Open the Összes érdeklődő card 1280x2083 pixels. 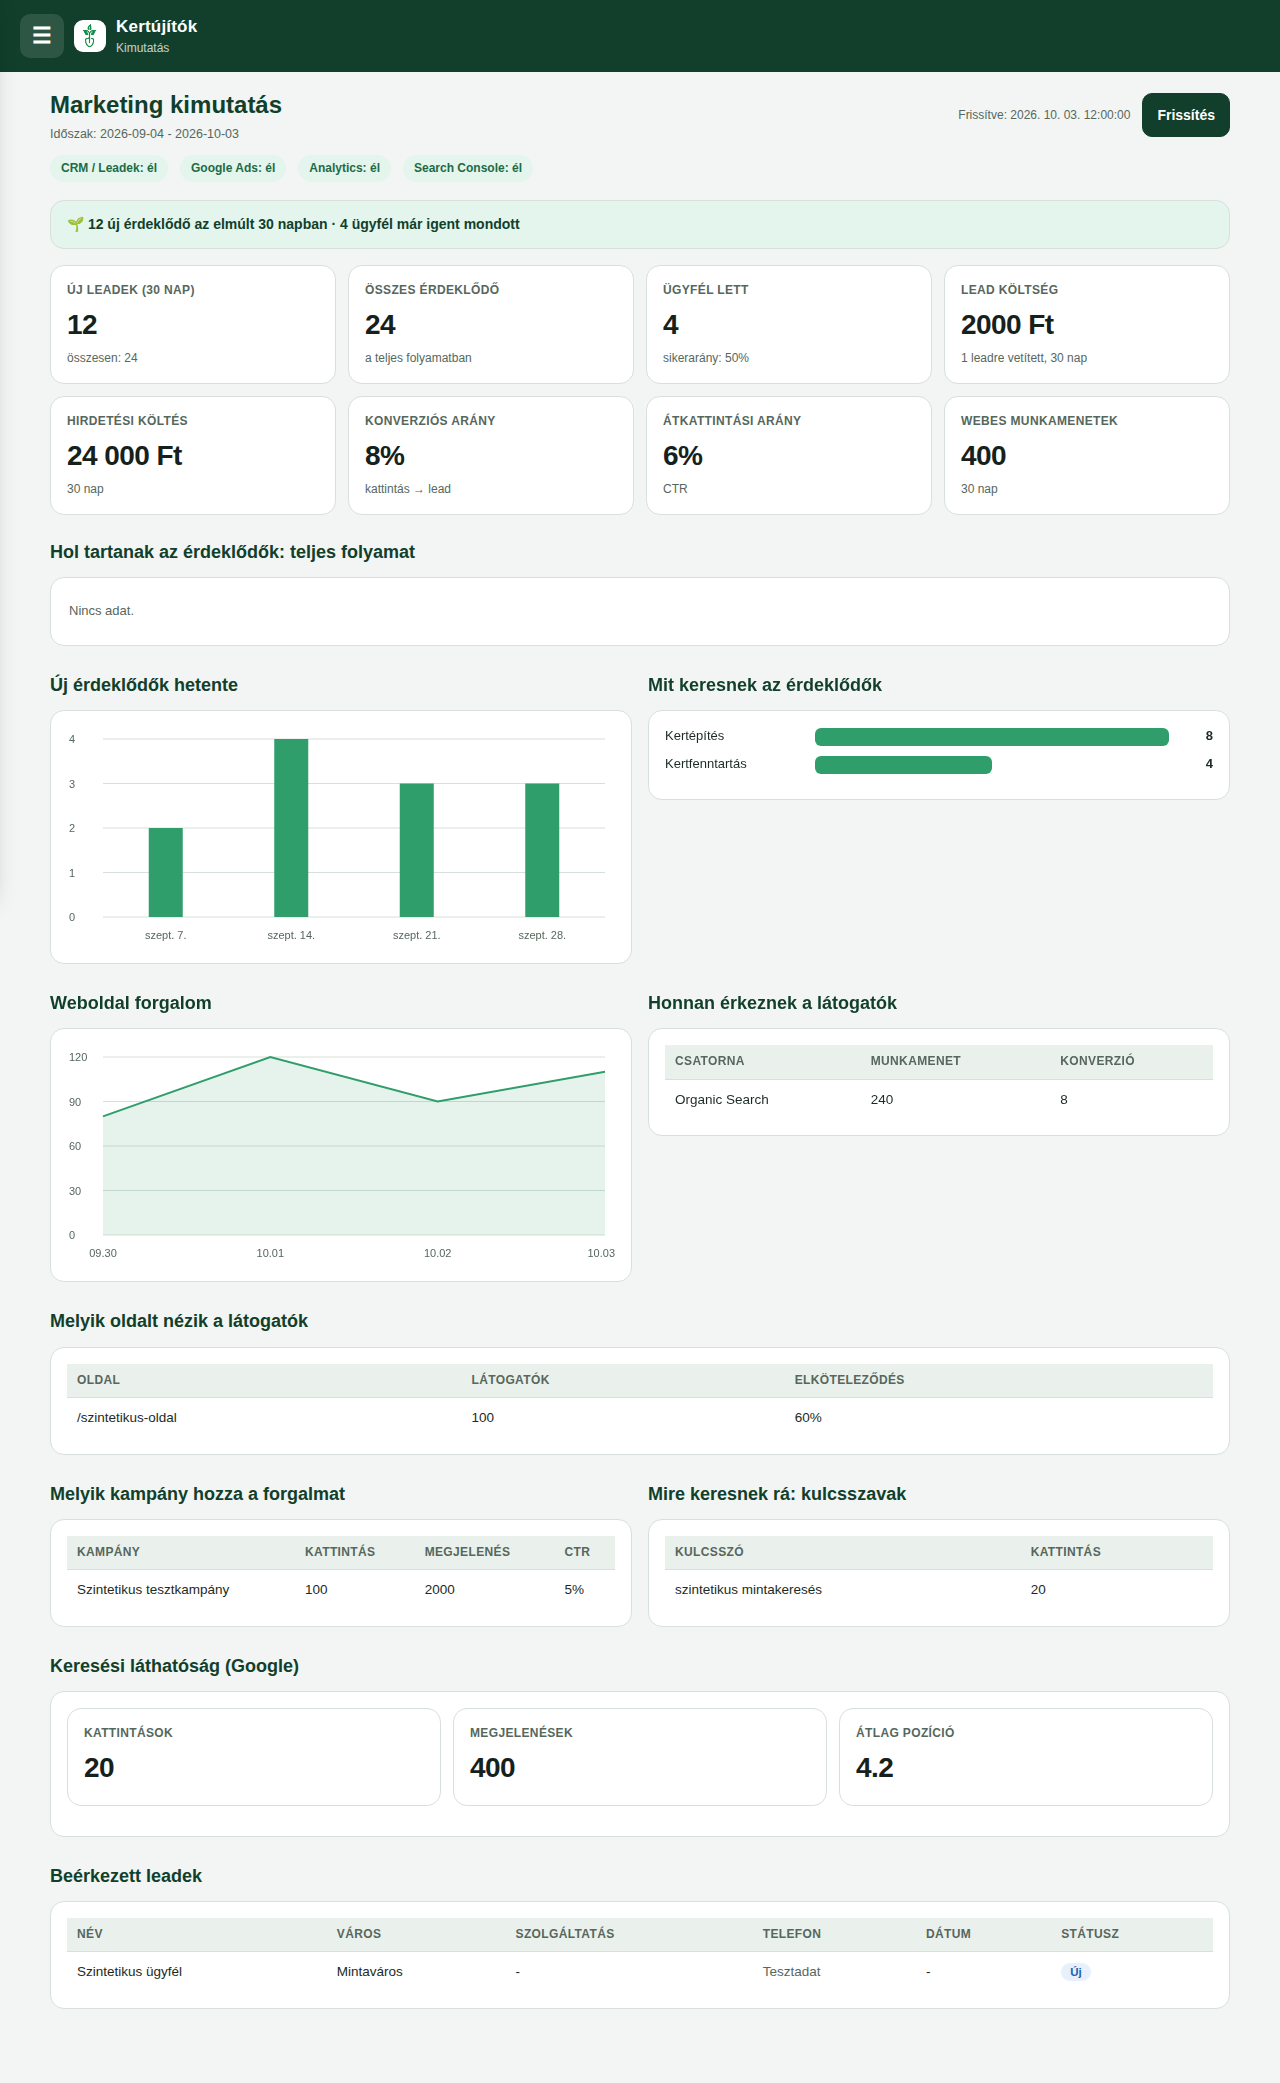point(491,324)
